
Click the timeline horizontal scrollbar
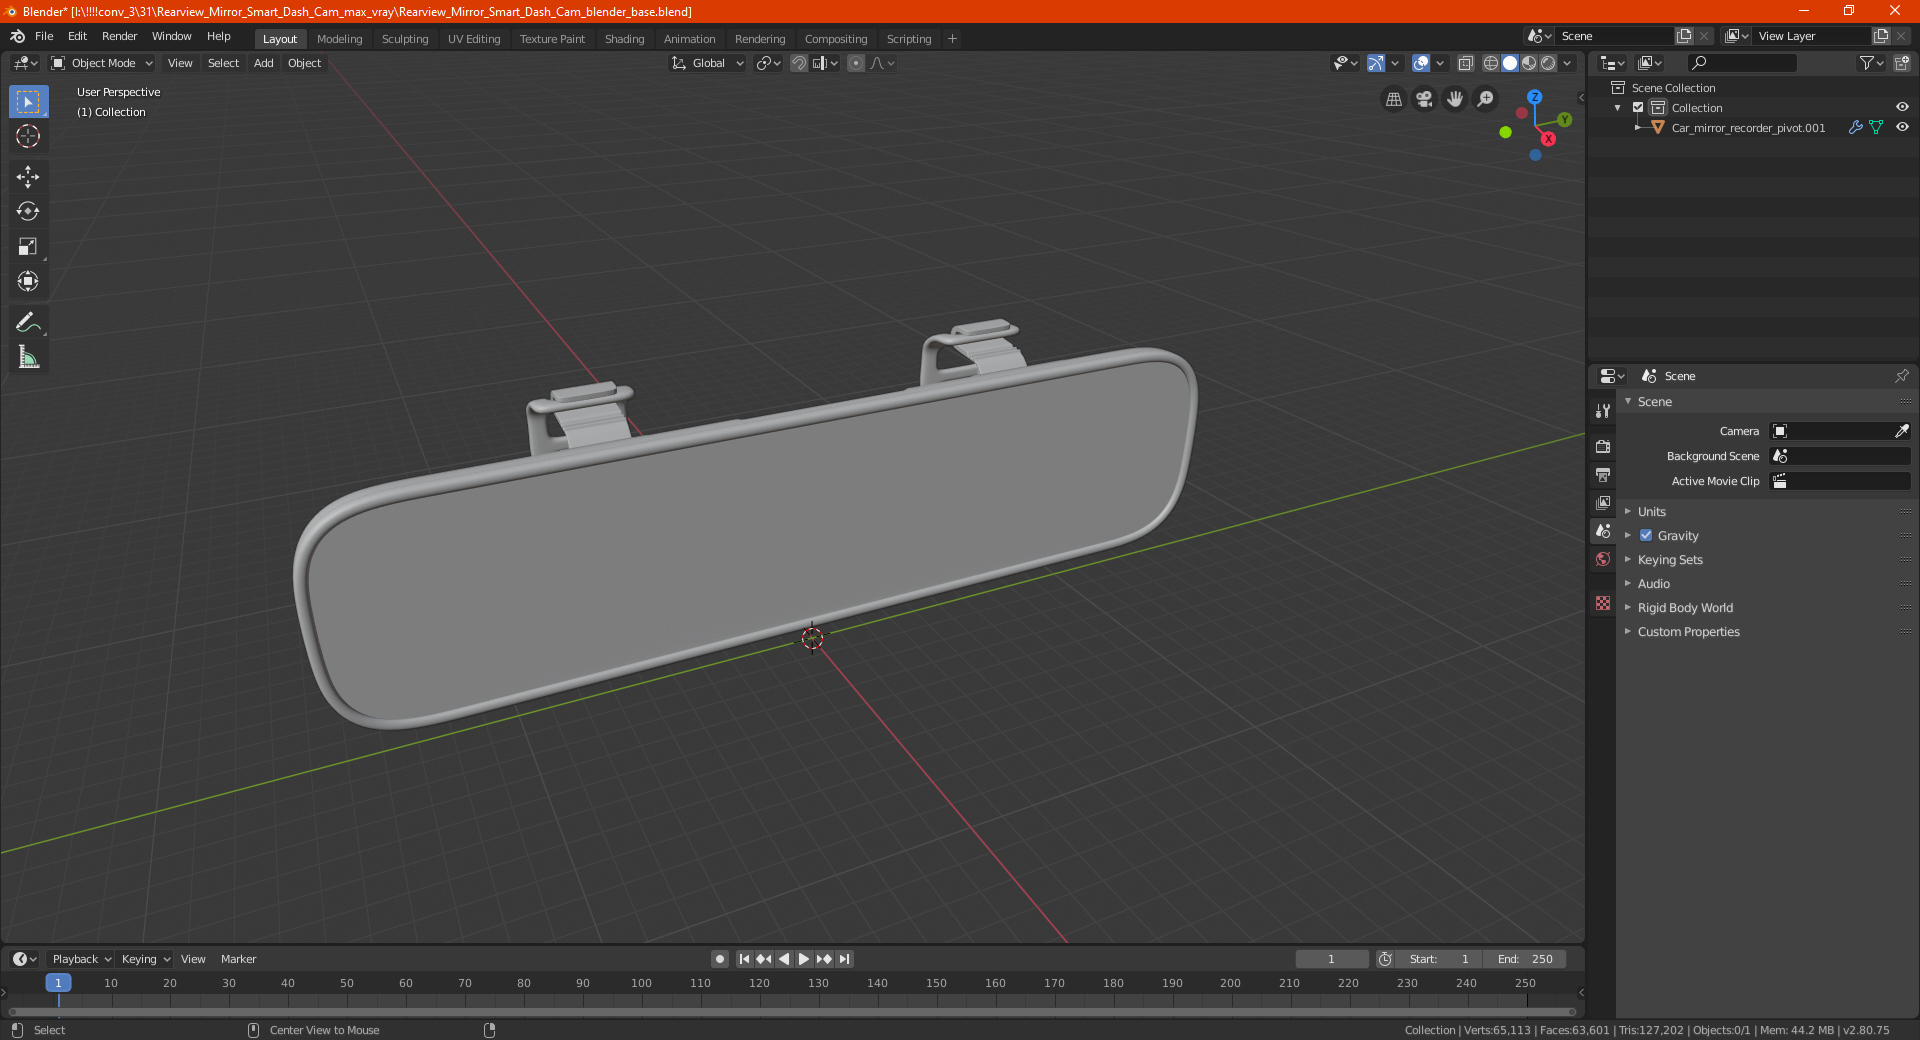(x=792, y=1012)
